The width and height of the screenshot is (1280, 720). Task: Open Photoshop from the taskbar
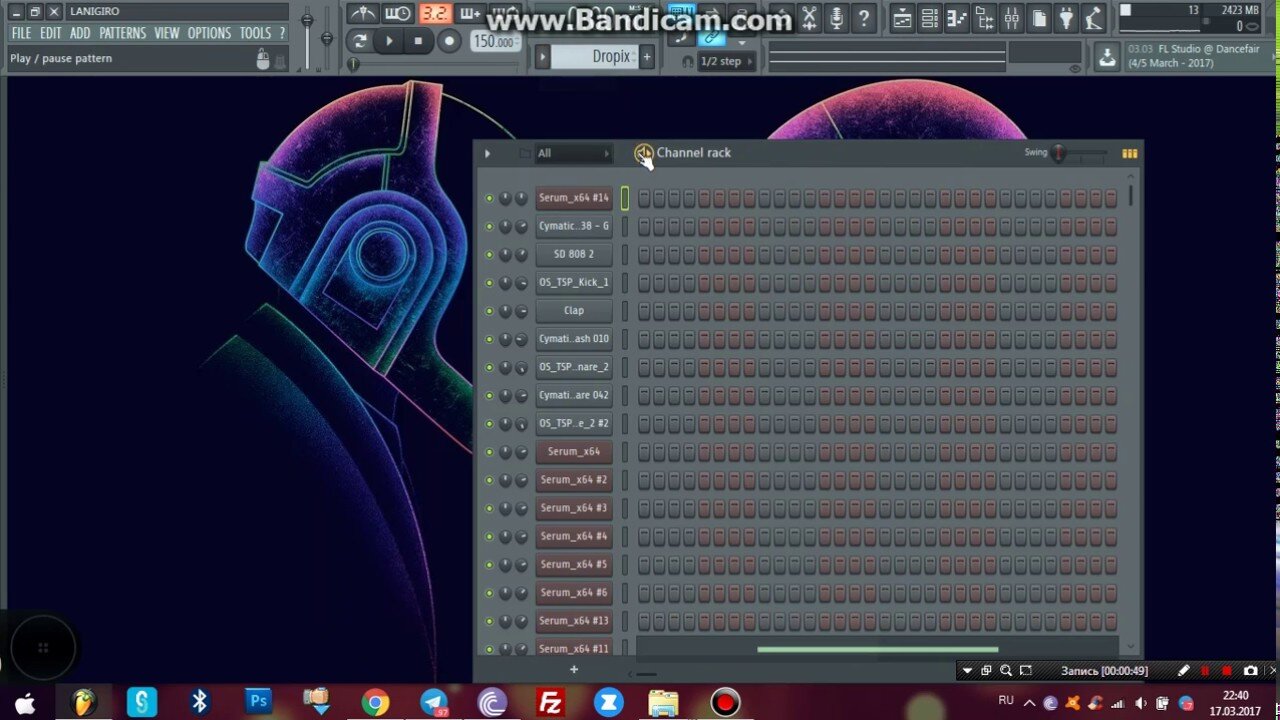(259, 702)
